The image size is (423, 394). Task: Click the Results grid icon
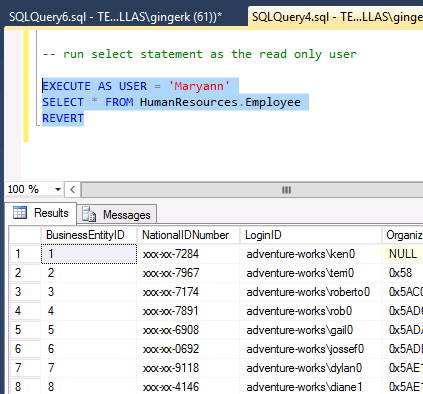[20, 213]
